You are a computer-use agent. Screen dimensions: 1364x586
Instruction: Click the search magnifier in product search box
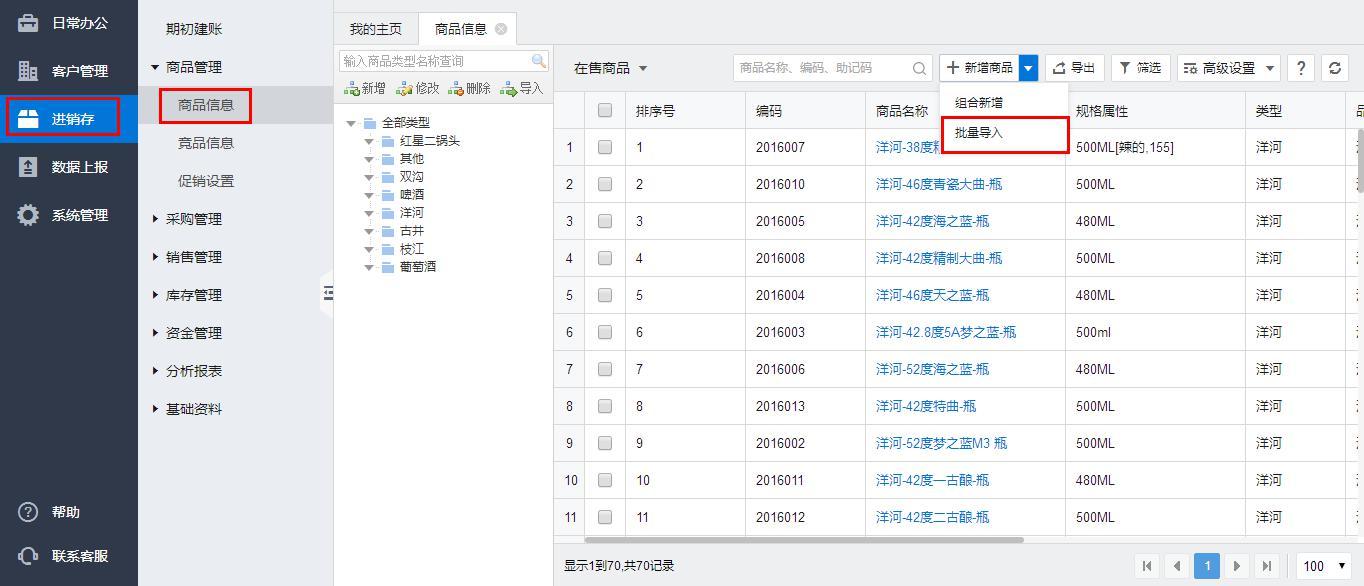pyautogui.click(x=919, y=68)
